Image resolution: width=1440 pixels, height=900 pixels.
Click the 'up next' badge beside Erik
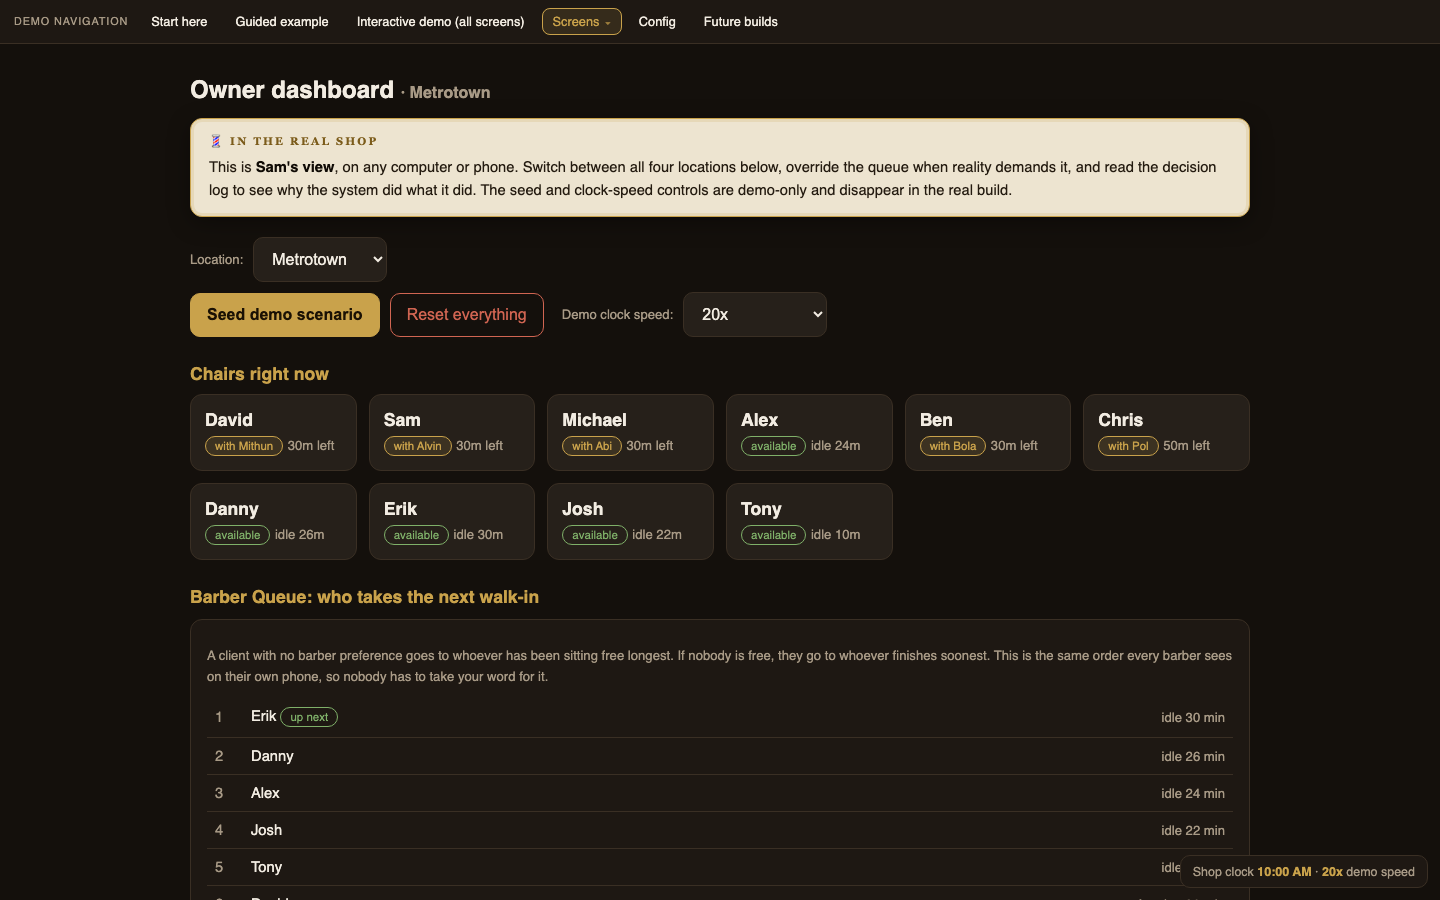click(x=309, y=717)
